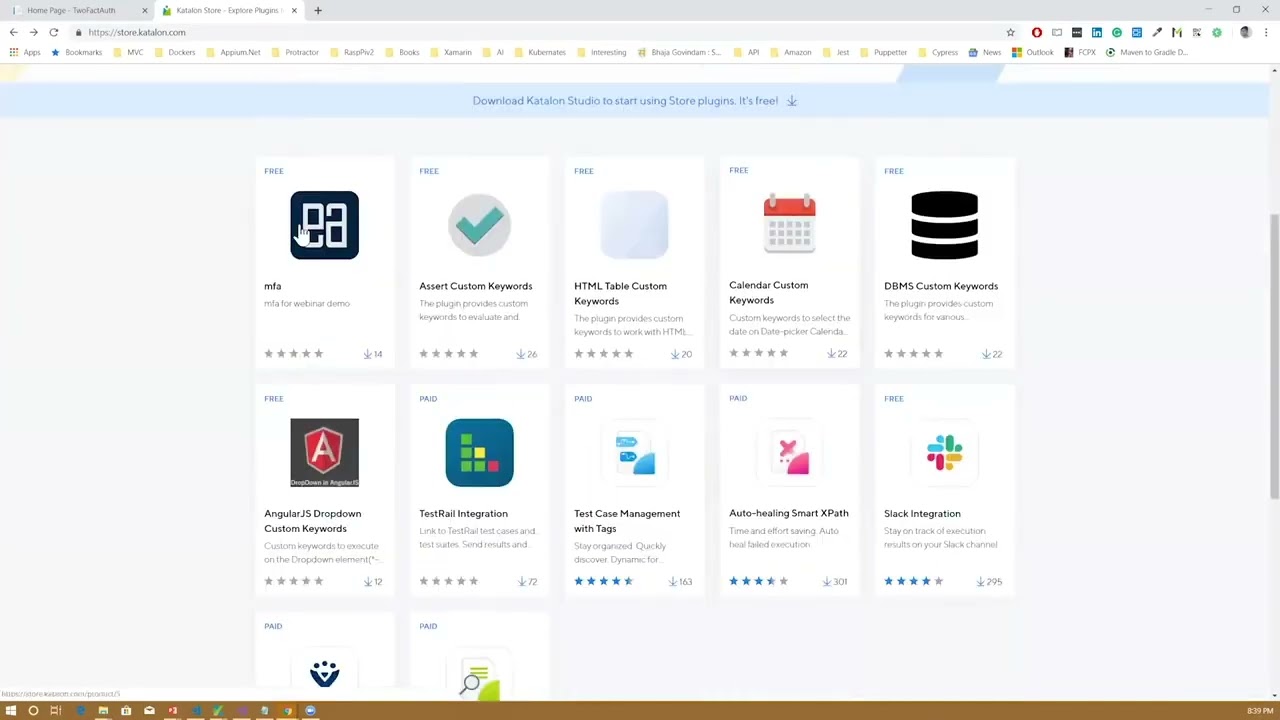1280x720 pixels.
Task: Open the Dockers bookmark folder
Action: coord(175,52)
